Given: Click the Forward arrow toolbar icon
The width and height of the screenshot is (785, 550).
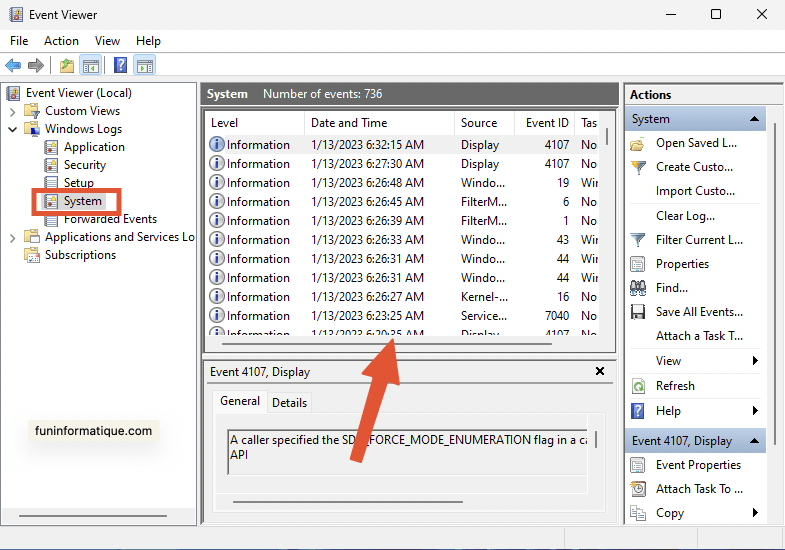Looking at the screenshot, I should (x=36, y=65).
